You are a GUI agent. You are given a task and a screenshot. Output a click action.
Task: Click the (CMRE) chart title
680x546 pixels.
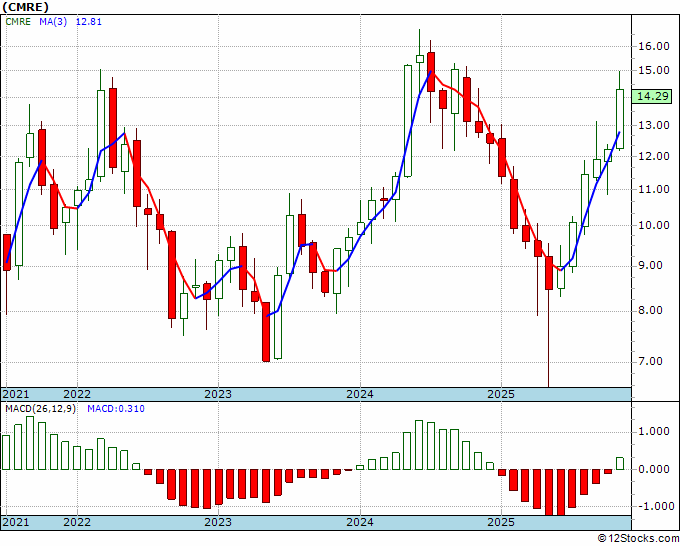[25, 7]
